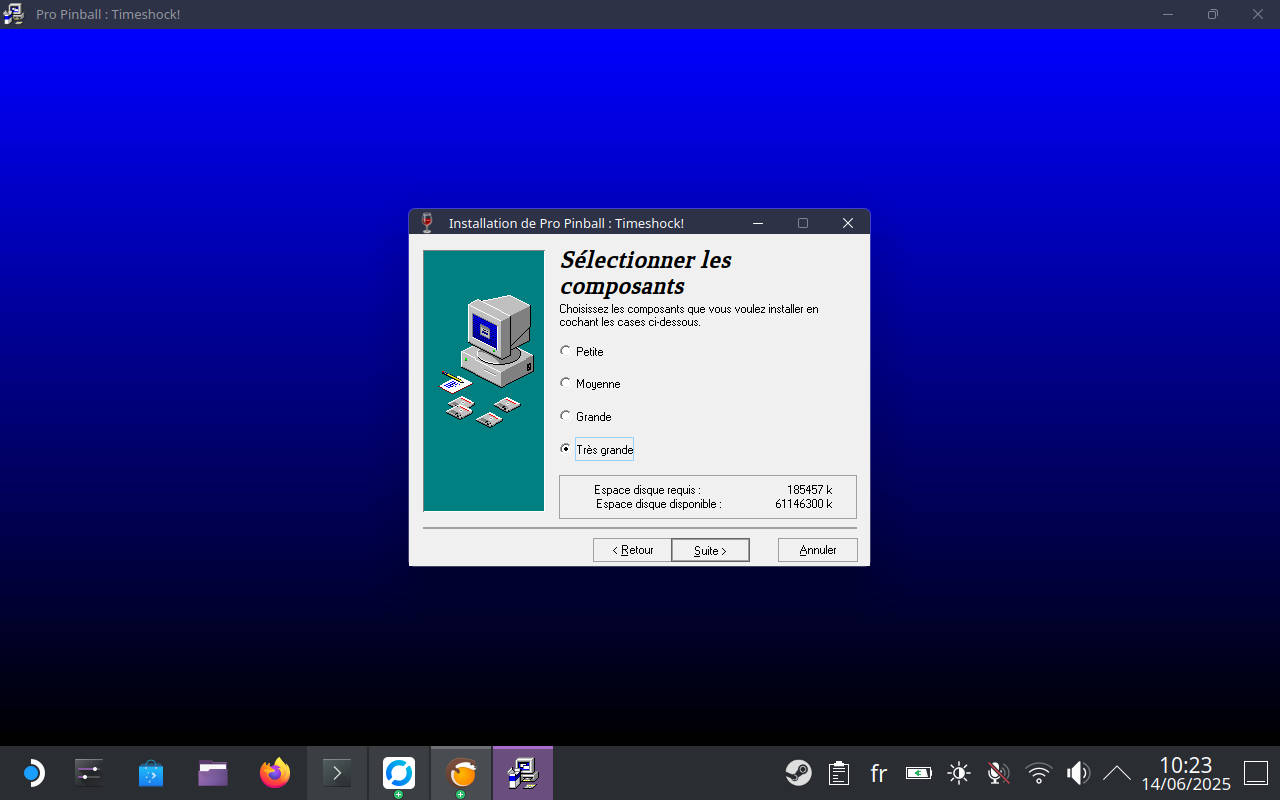Open Steam from the system tray
Viewport: 1280px width, 800px height.
(798, 773)
